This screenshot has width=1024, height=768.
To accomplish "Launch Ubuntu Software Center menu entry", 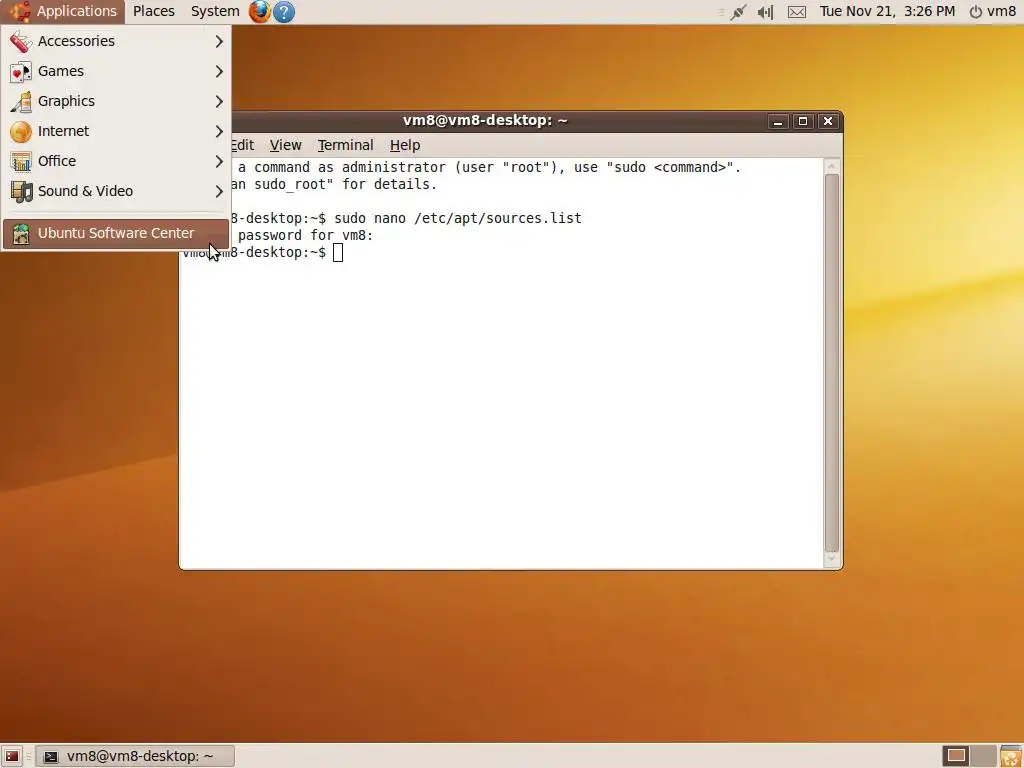I will point(116,233).
